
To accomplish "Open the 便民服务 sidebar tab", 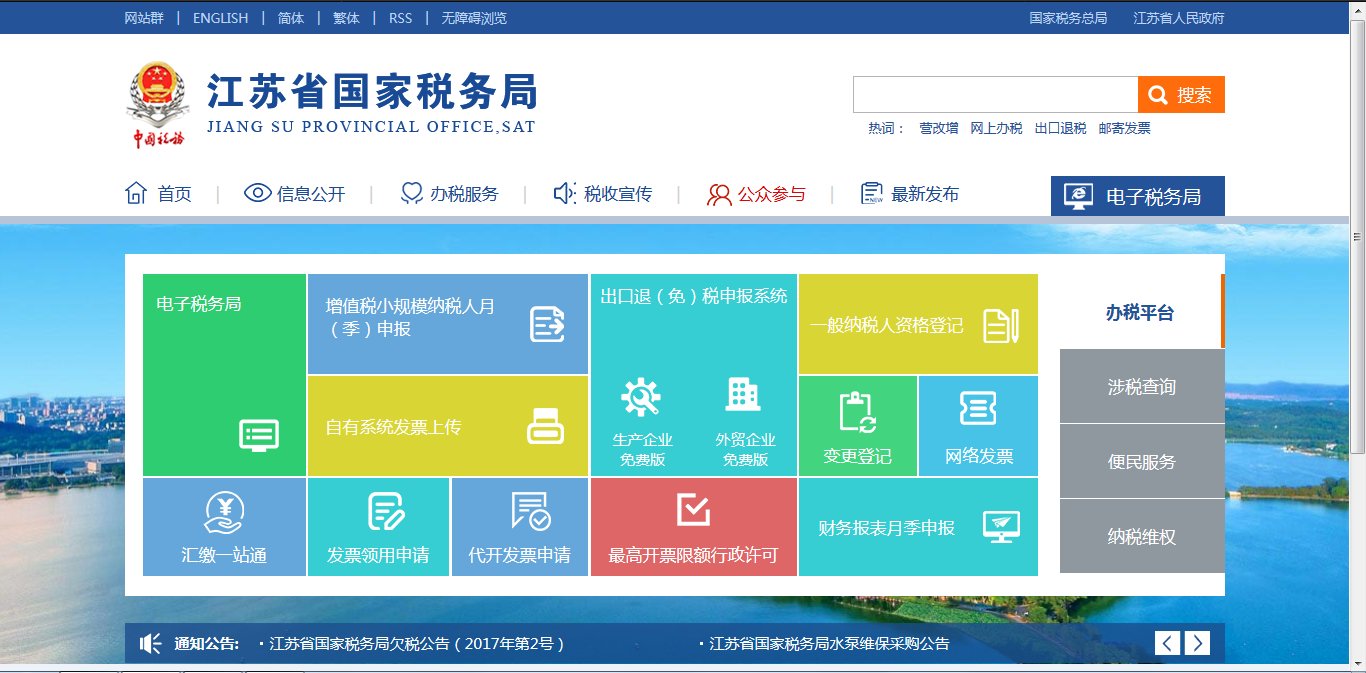I will [1142, 461].
